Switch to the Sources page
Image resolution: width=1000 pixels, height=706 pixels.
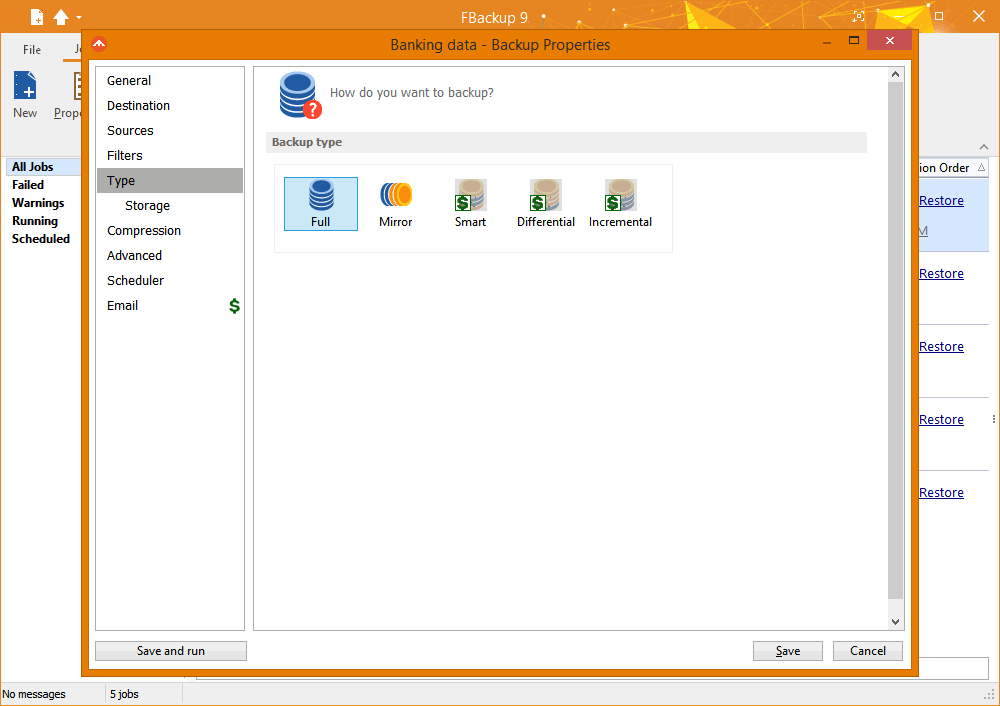(170, 131)
